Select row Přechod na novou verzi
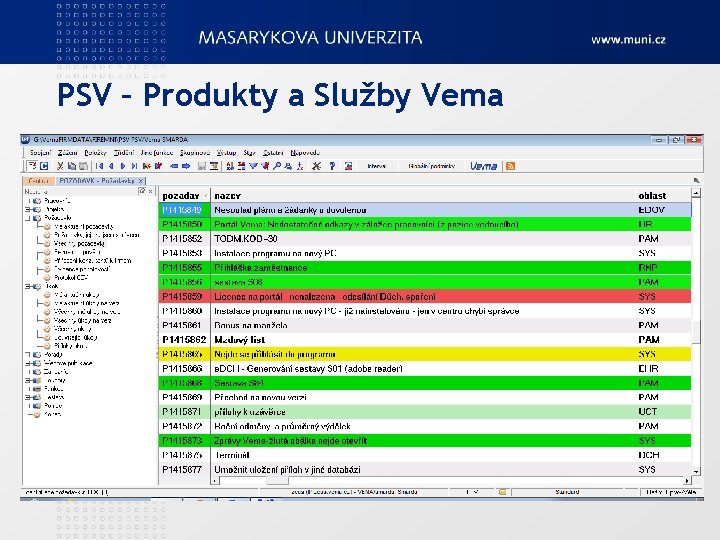 pos(425,398)
